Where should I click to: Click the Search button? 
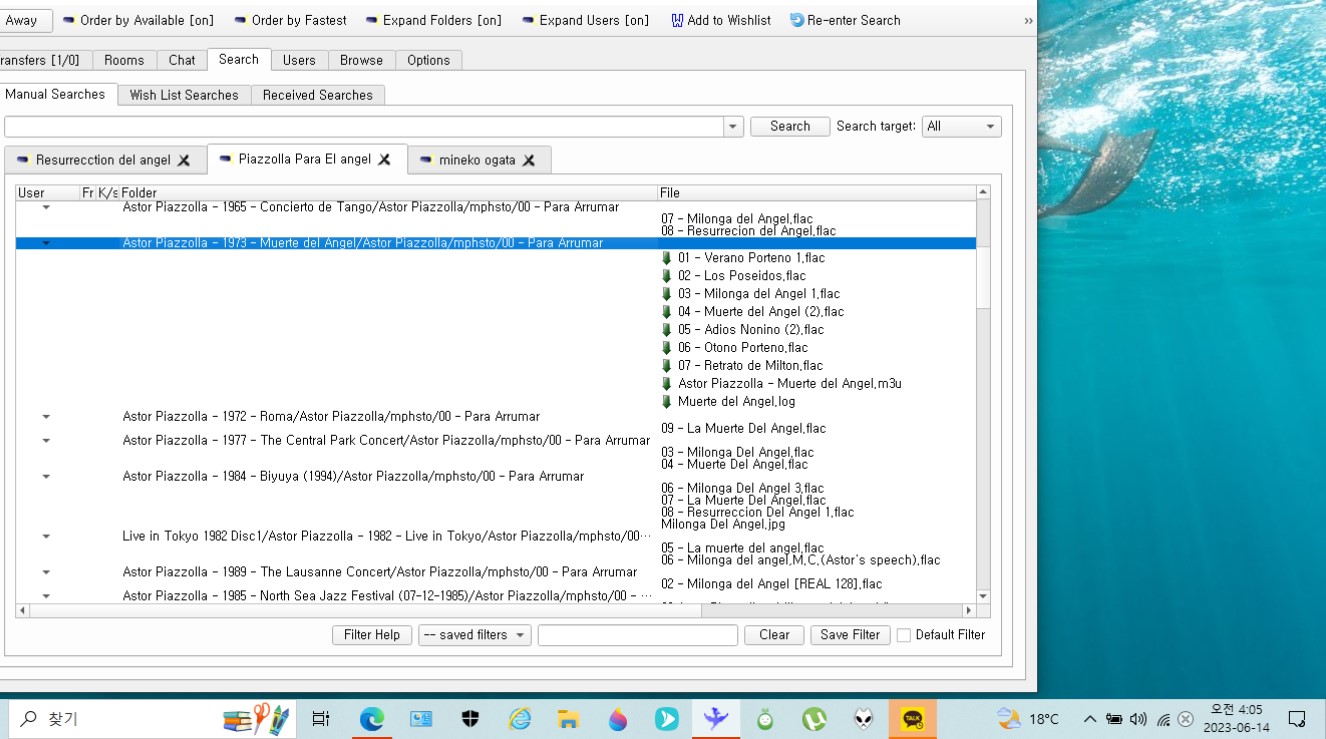[x=790, y=127]
